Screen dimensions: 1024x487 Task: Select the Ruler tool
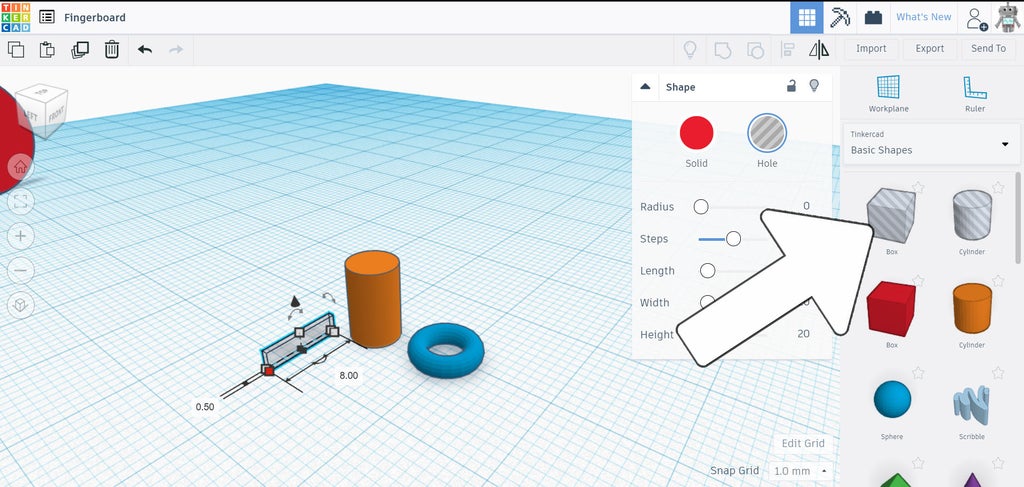[x=974, y=93]
